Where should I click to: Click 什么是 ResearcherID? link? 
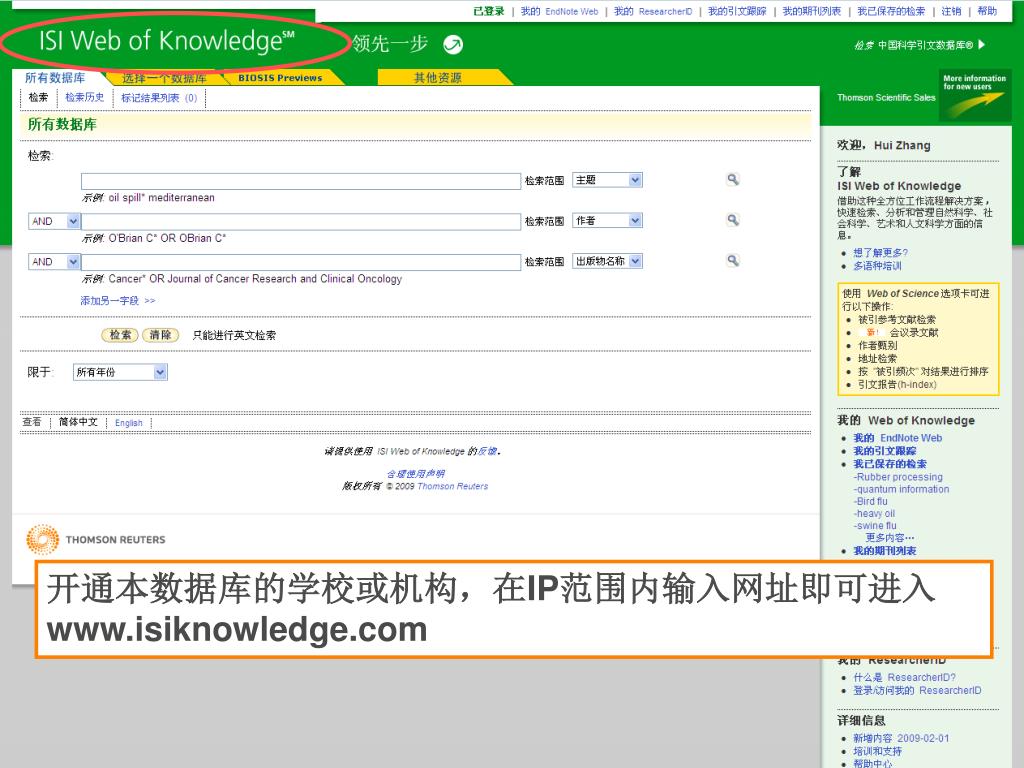[x=904, y=677]
